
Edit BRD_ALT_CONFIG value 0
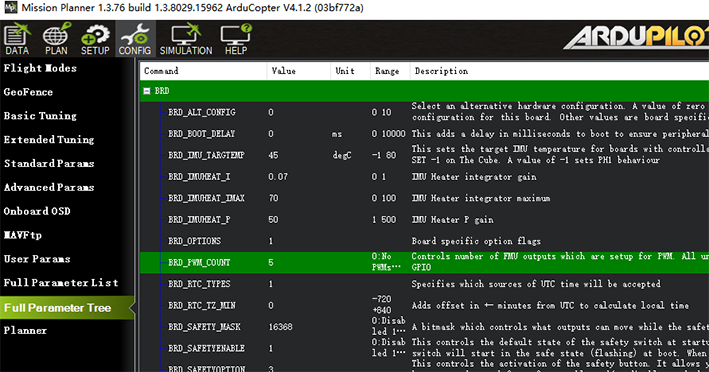coord(270,113)
